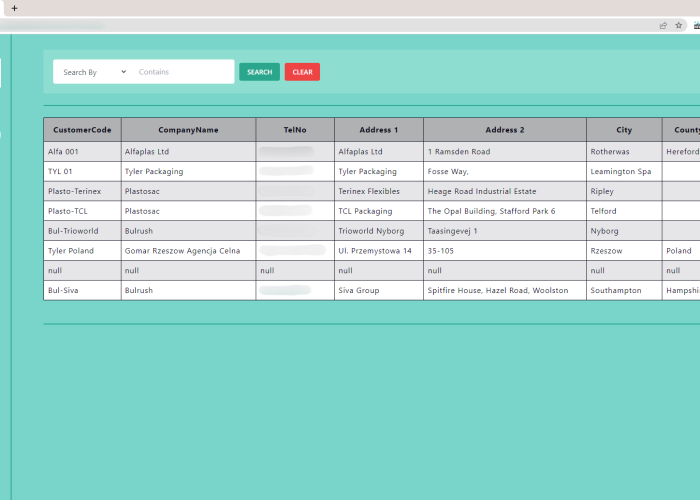
Task: Click the City column header
Action: (x=624, y=130)
